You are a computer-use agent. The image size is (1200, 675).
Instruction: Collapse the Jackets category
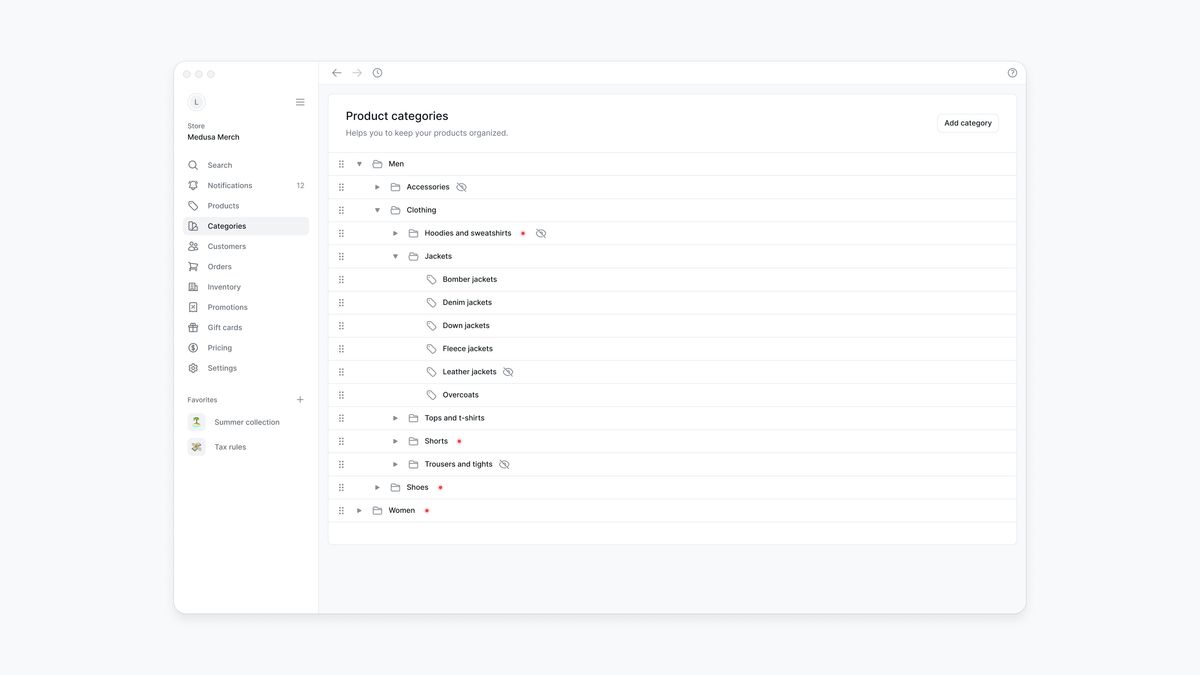tap(395, 257)
